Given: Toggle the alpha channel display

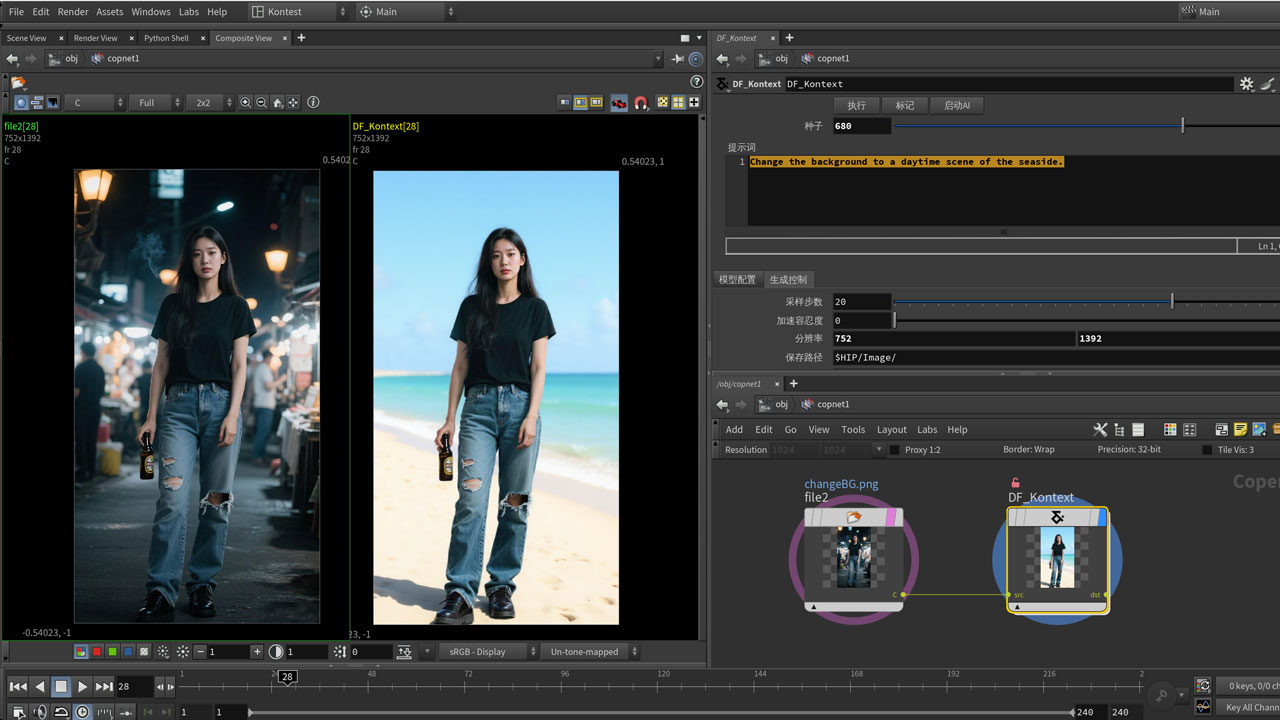Looking at the screenshot, I should click(x=144, y=651).
